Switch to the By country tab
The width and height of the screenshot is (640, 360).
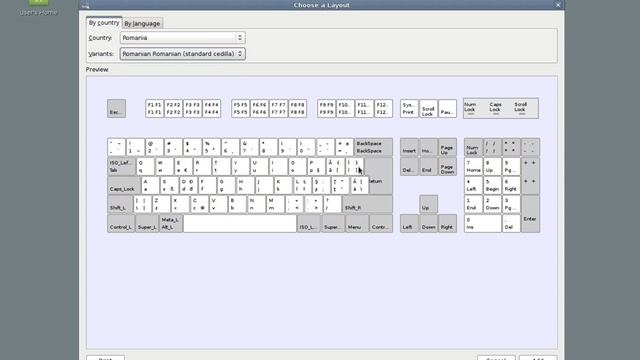[104, 23]
